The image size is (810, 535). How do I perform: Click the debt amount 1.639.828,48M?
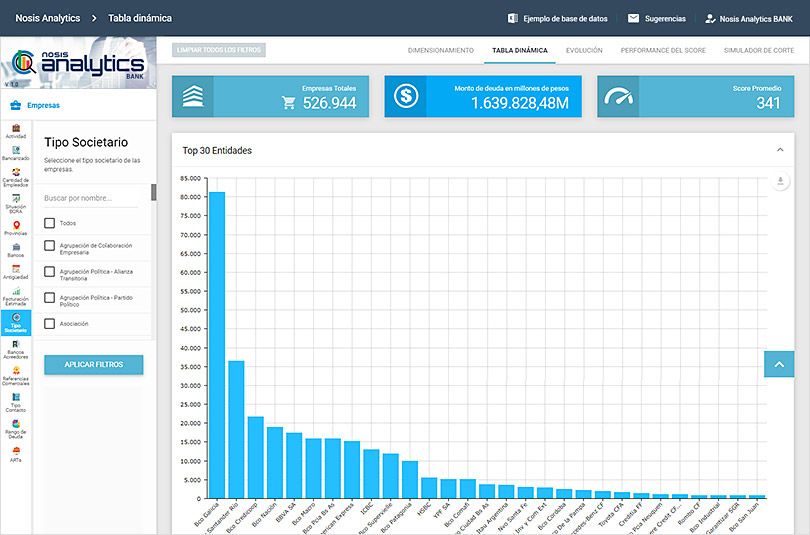520,103
